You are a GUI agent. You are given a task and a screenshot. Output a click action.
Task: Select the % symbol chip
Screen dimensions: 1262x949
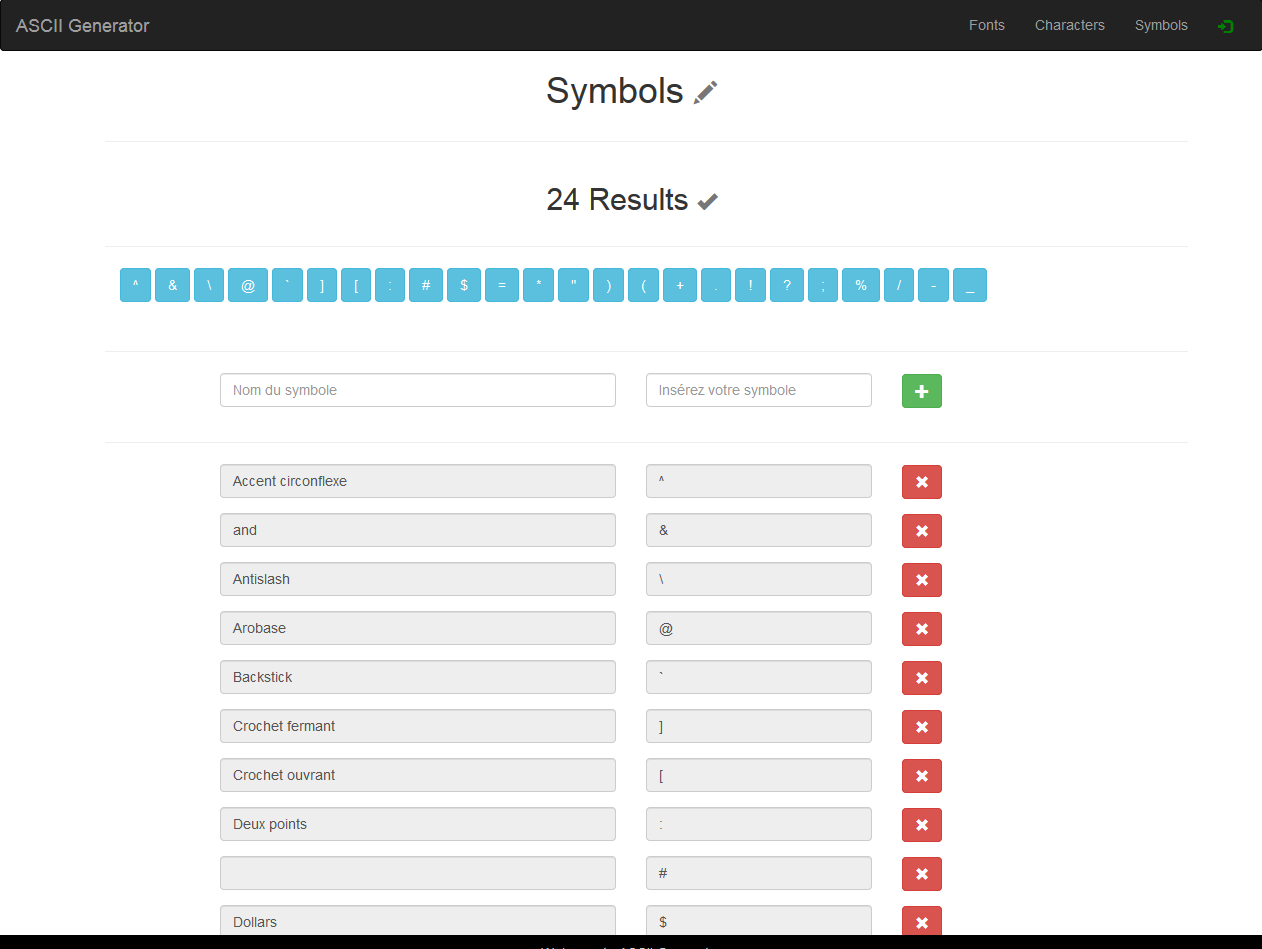[x=861, y=285]
